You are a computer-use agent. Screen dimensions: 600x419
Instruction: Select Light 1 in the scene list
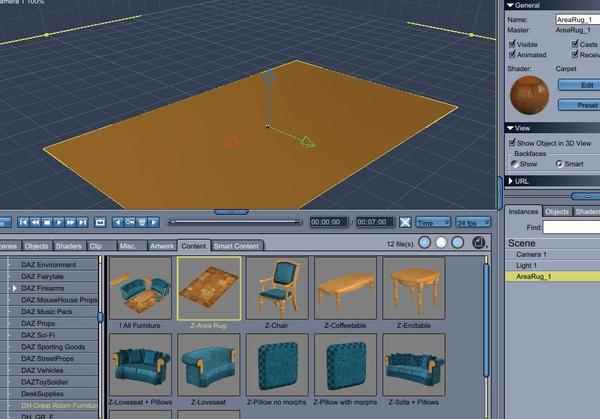[552, 265]
